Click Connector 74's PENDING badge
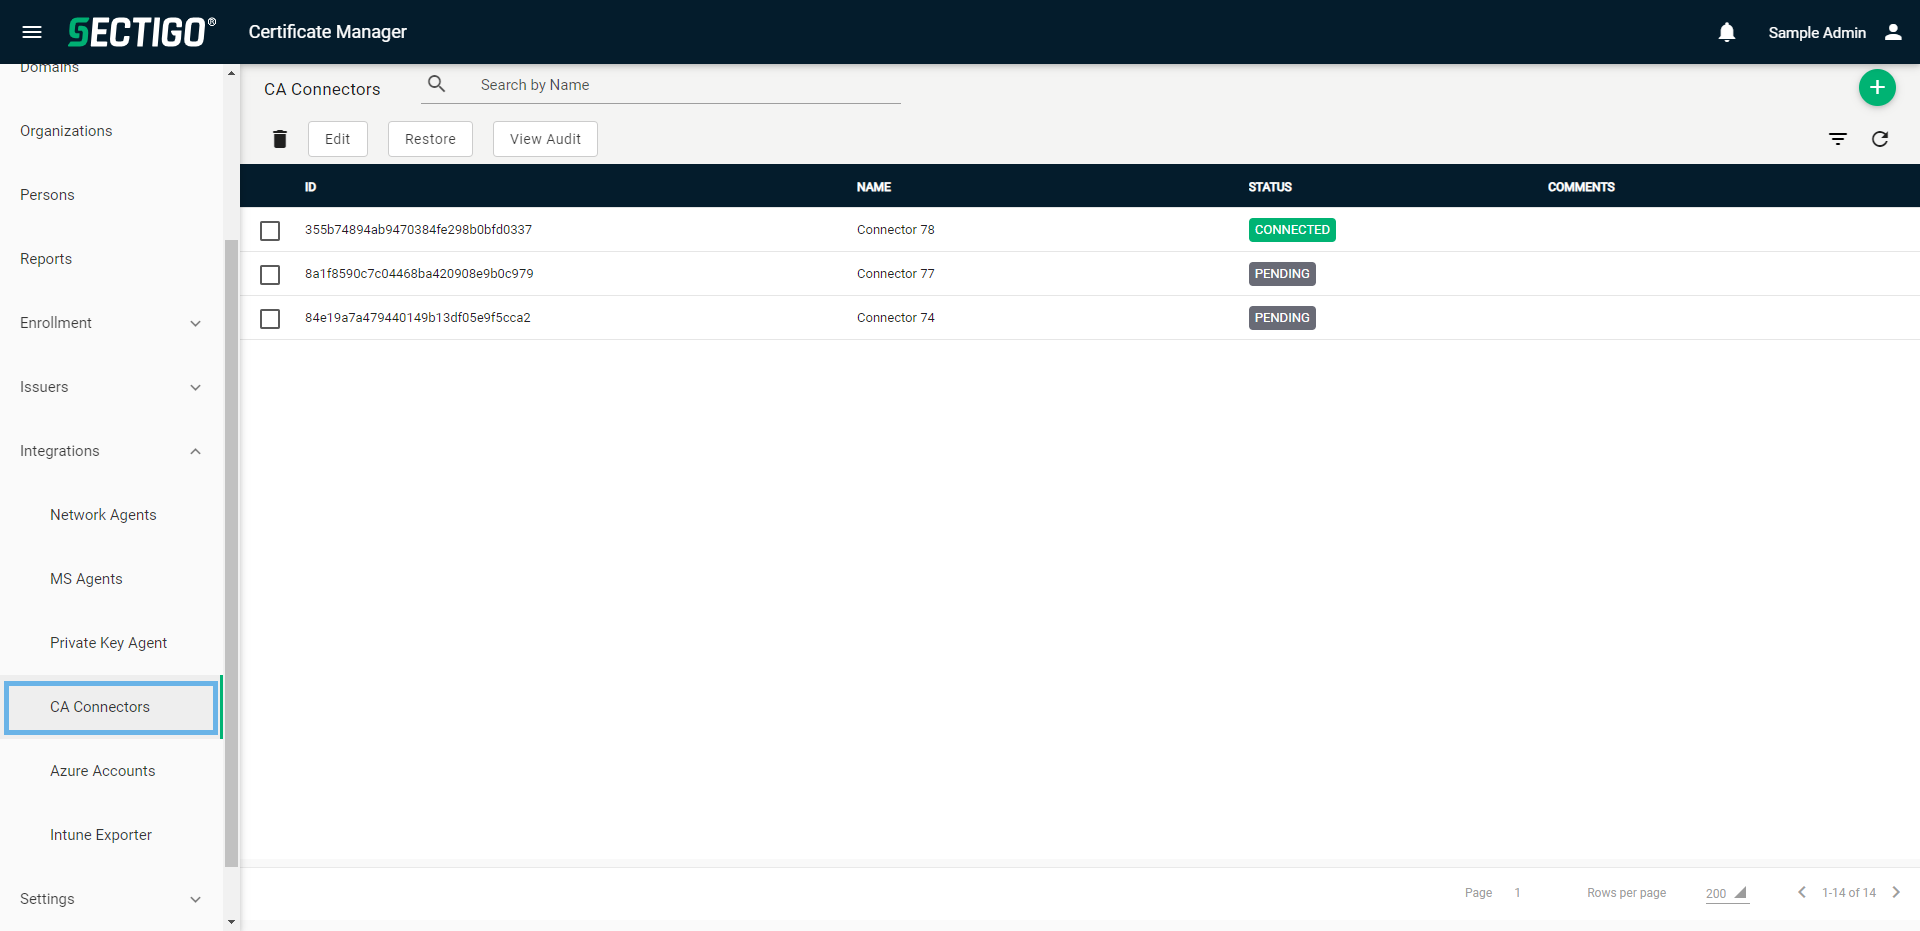The height and width of the screenshot is (931, 1920). pos(1282,318)
